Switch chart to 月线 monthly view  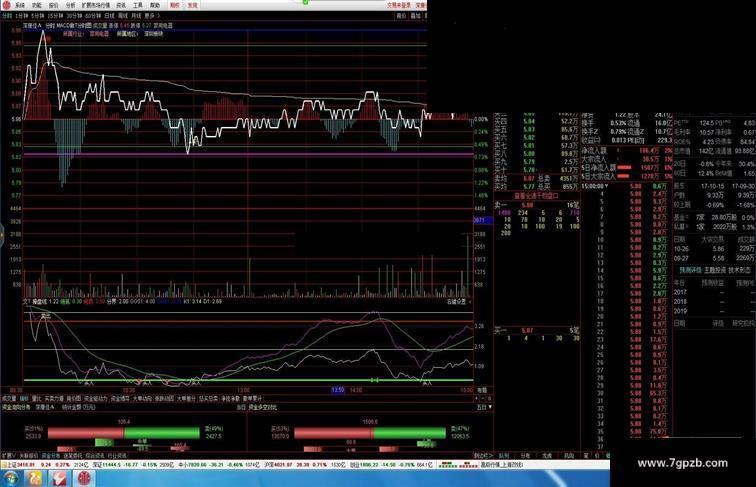pyautogui.click(x=136, y=16)
